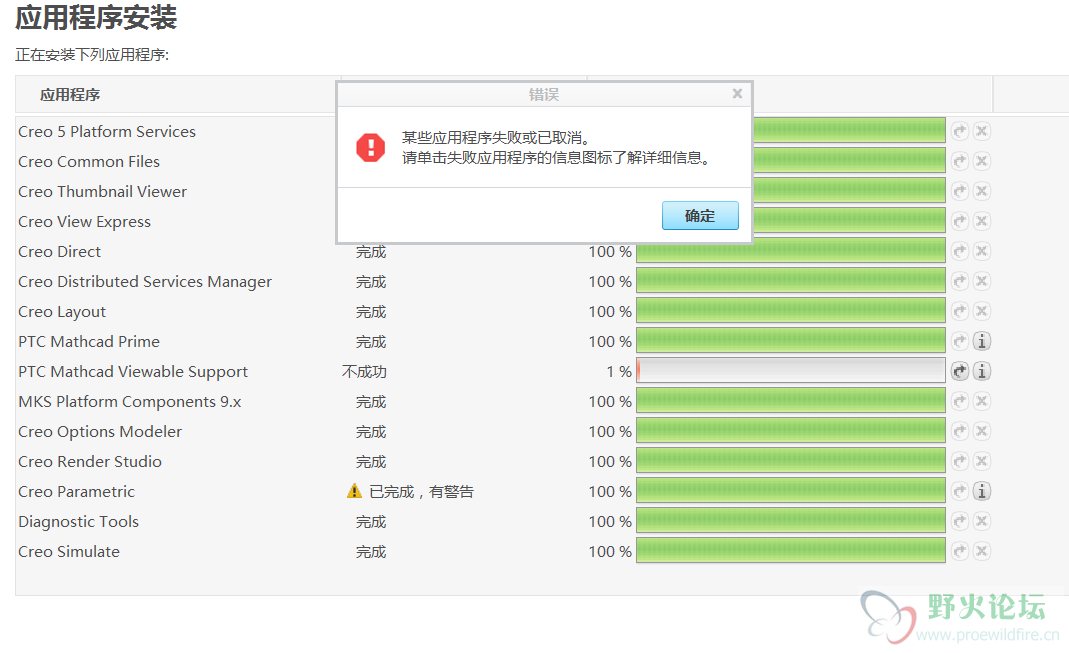Select the Creo Render Studio name
This screenshot has height=653, width=1069.
pyautogui.click(x=90, y=461)
